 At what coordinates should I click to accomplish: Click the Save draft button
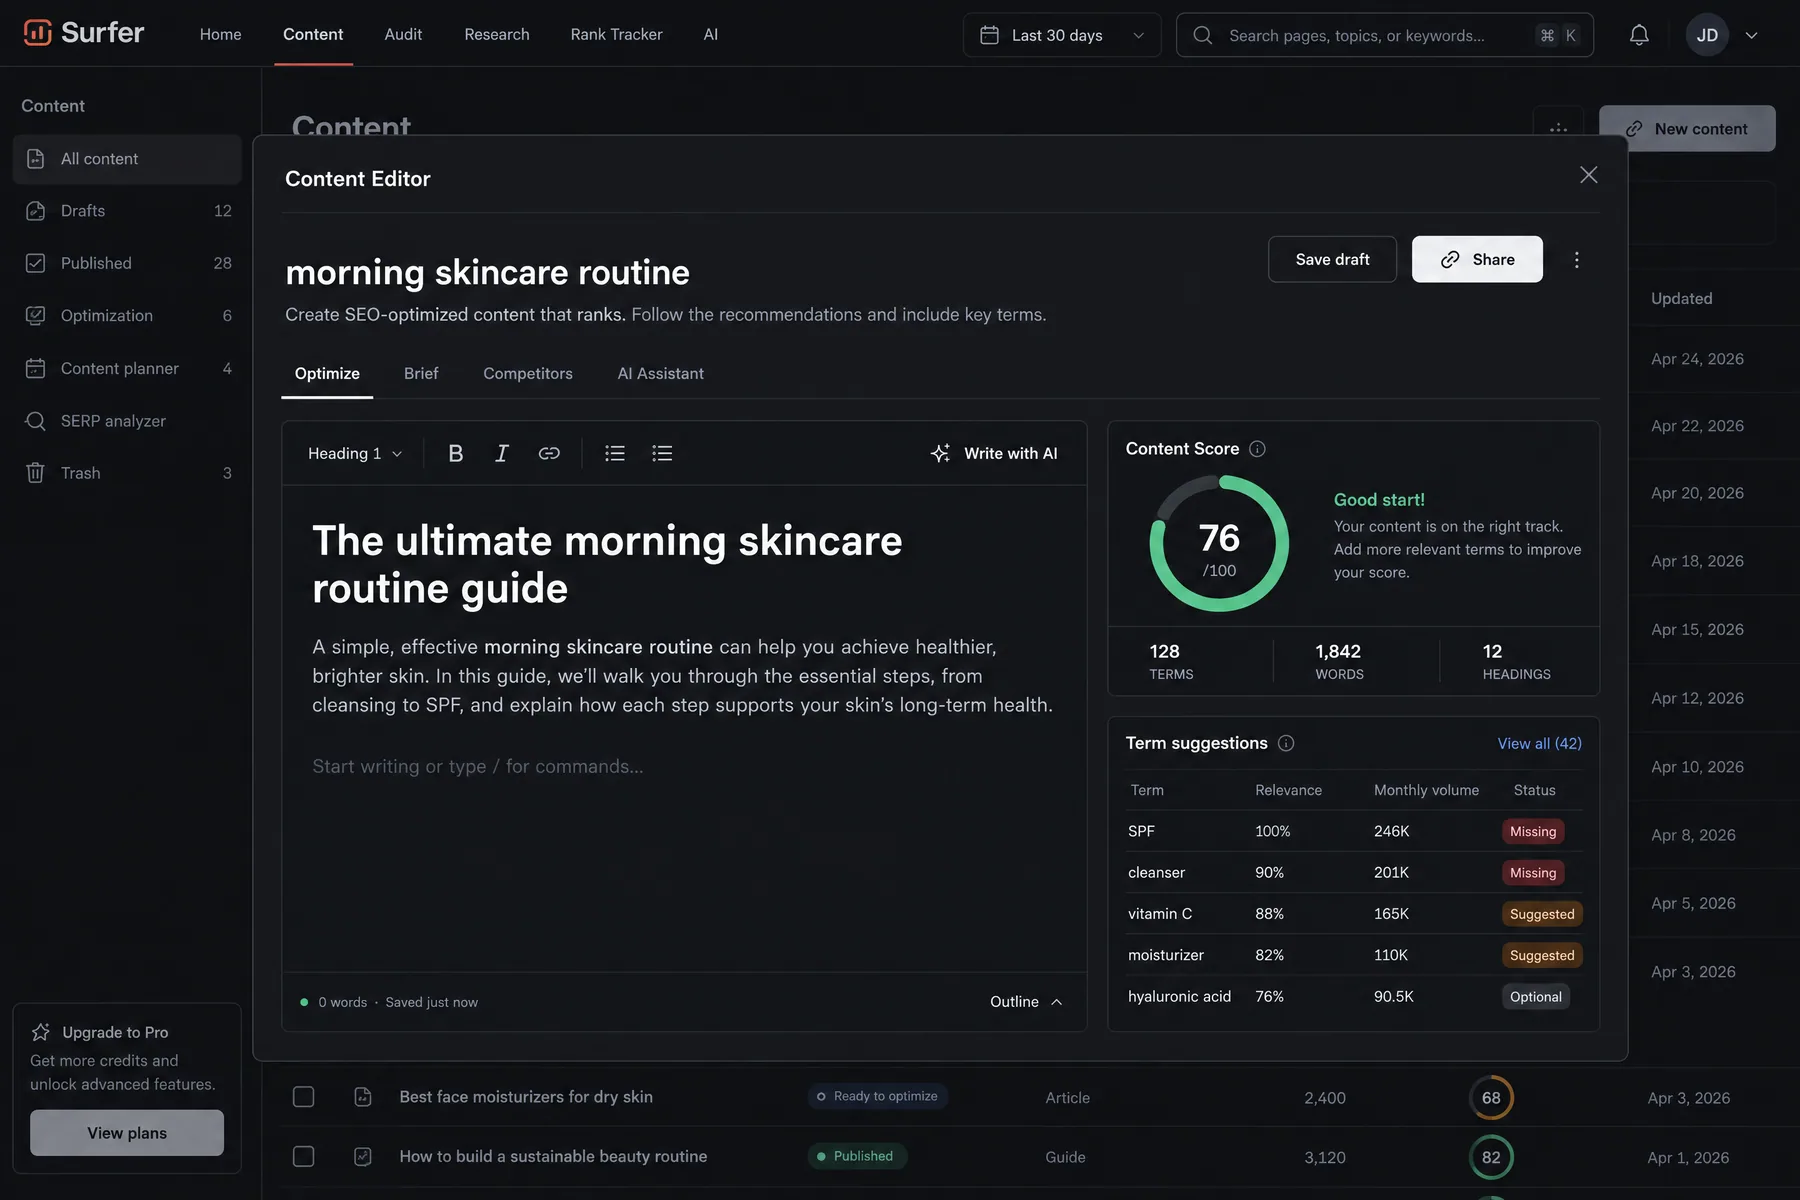click(x=1332, y=259)
